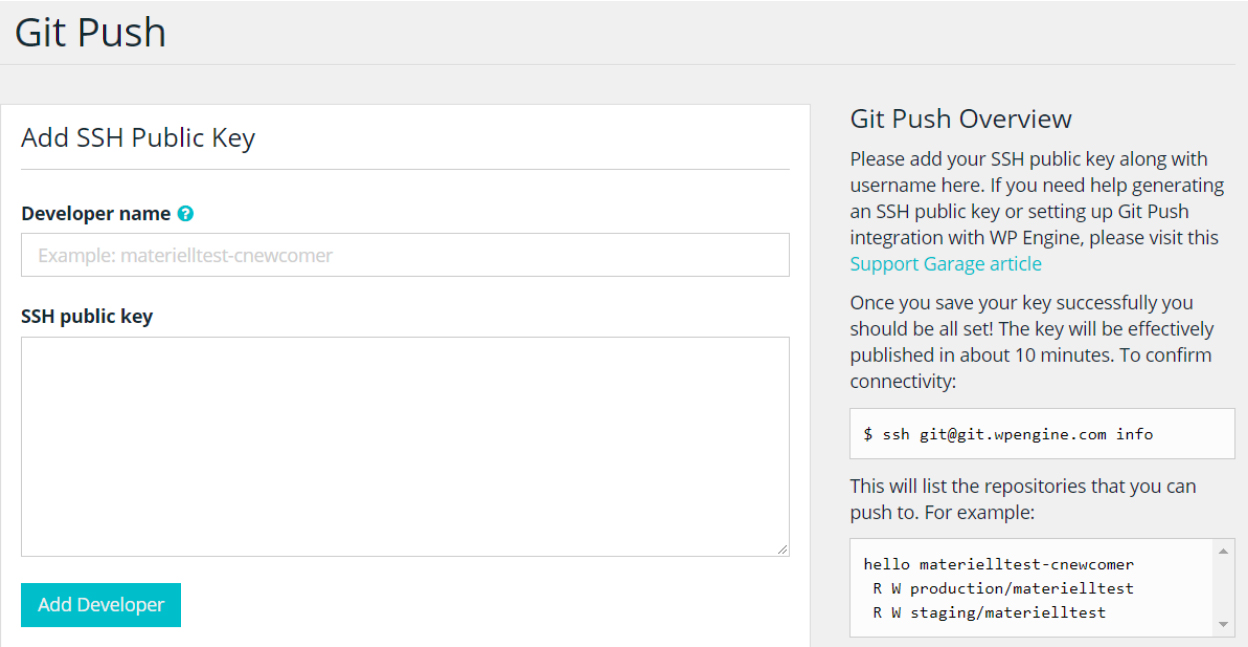The width and height of the screenshot is (1248, 647).
Task: Click the help icon beside Developer name
Action: [x=185, y=214]
